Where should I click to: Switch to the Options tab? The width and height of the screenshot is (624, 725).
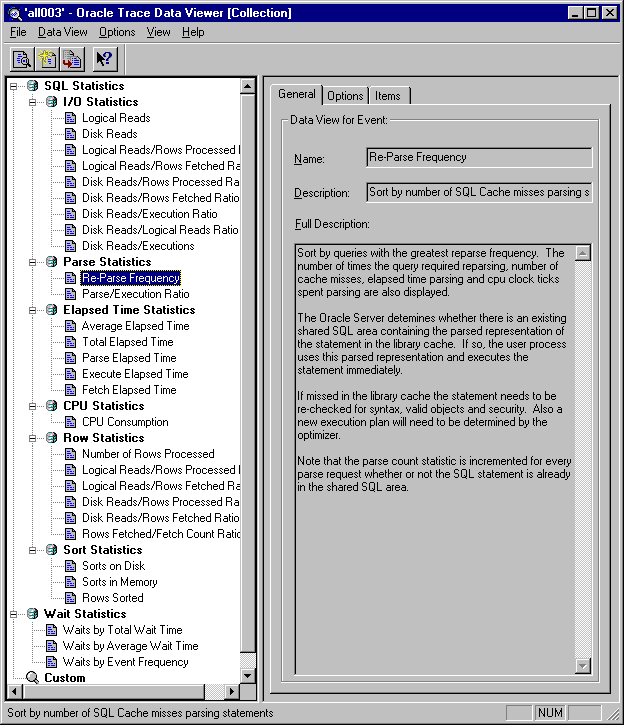pyautogui.click(x=345, y=96)
